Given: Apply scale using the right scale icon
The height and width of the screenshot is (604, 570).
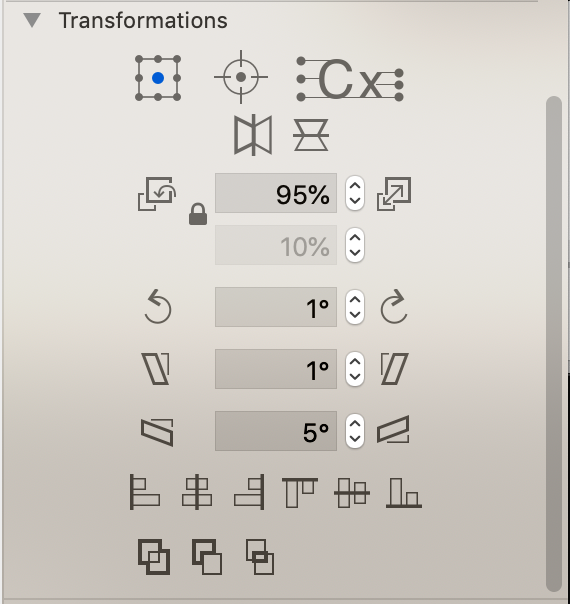Looking at the screenshot, I should 394,194.
